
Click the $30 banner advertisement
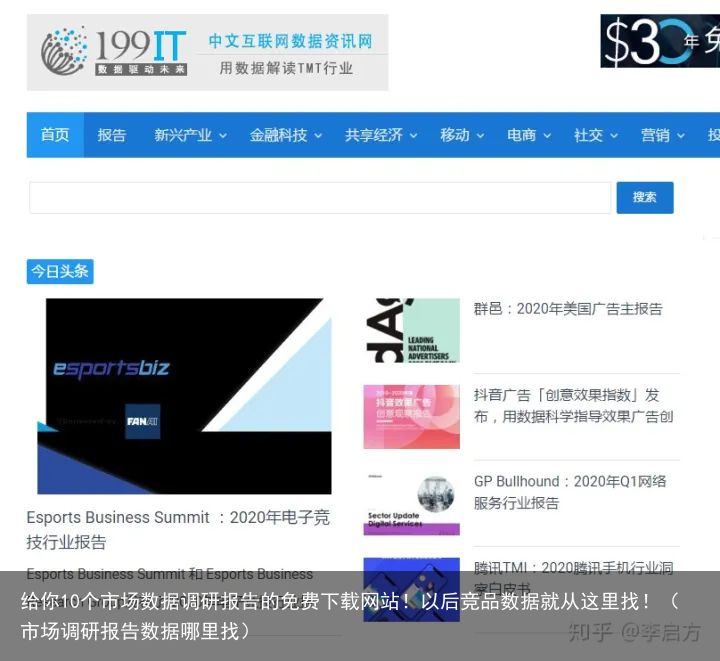pyautogui.click(x=660, y=41)
